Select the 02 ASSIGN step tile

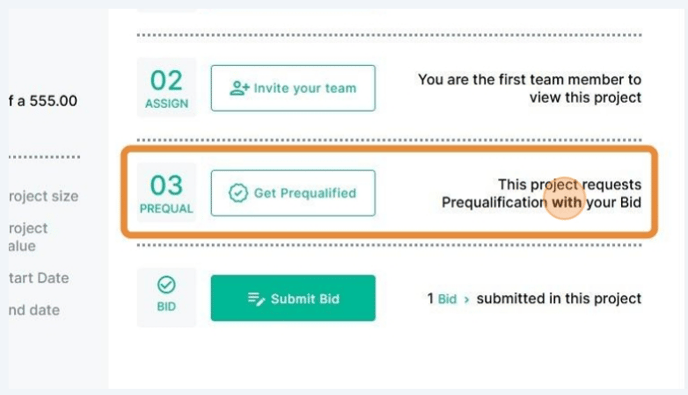[x=166, y=88]
